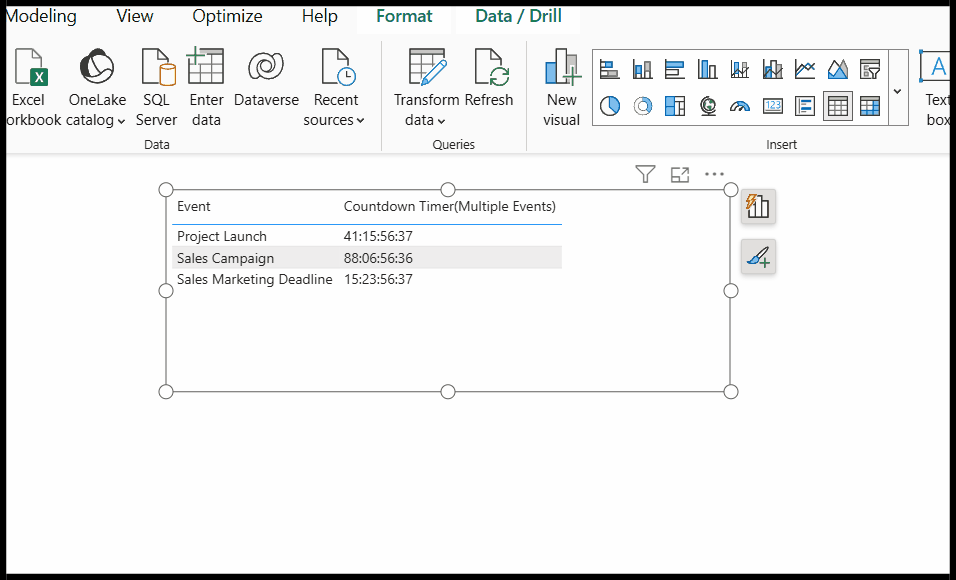Screen dimensions: 956x580
Task: Click the New visual button
Action: [x=561, y=90]
